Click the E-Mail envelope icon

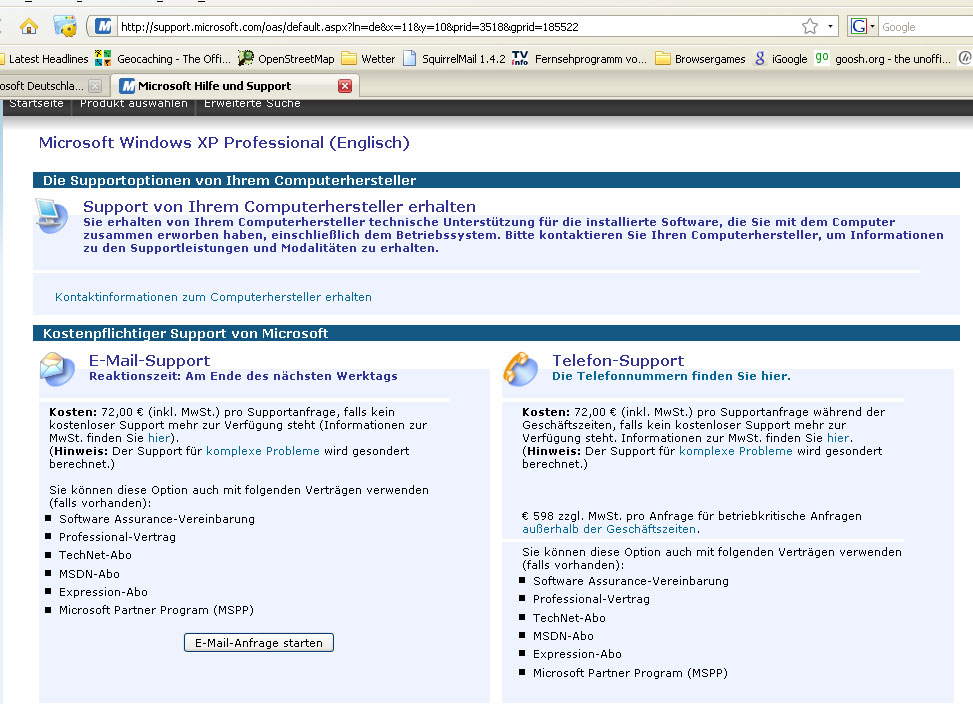(x=57, y=368)
